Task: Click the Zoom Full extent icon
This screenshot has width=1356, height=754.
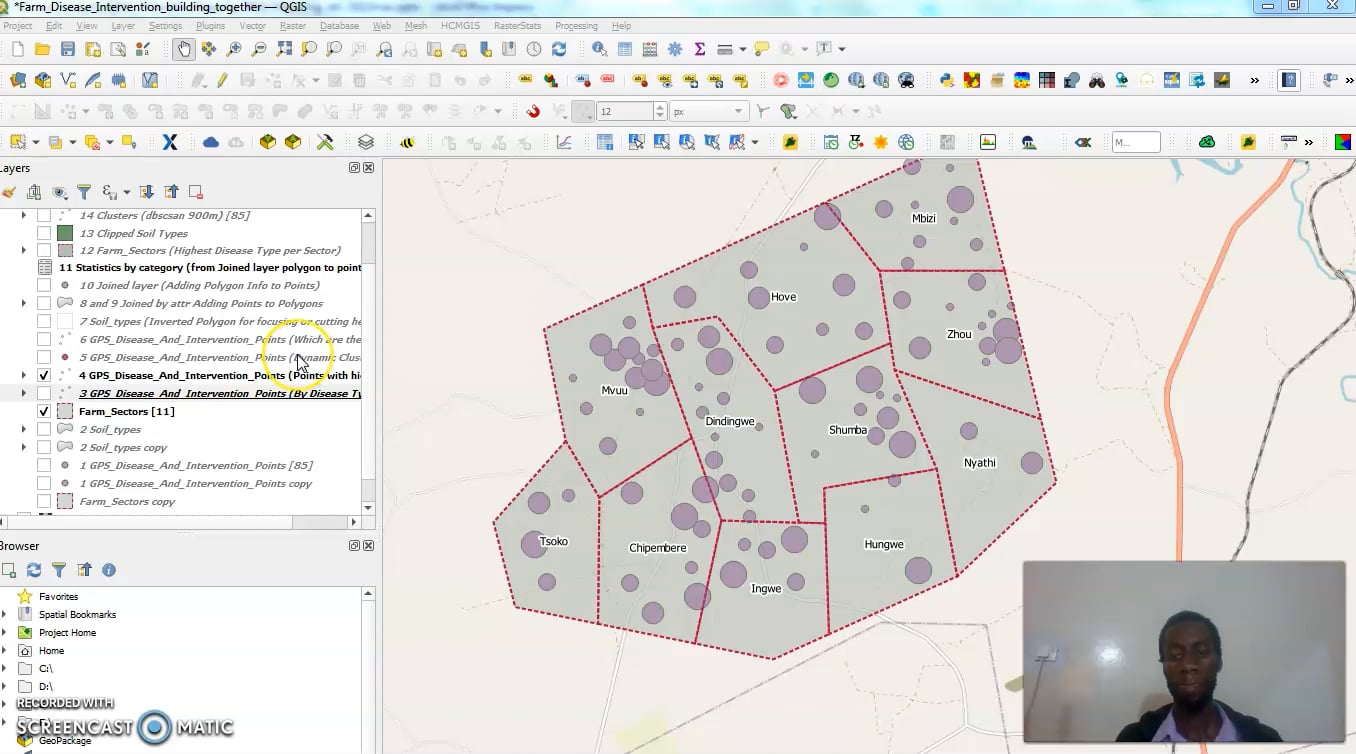Action: click(x=284, y=49)
